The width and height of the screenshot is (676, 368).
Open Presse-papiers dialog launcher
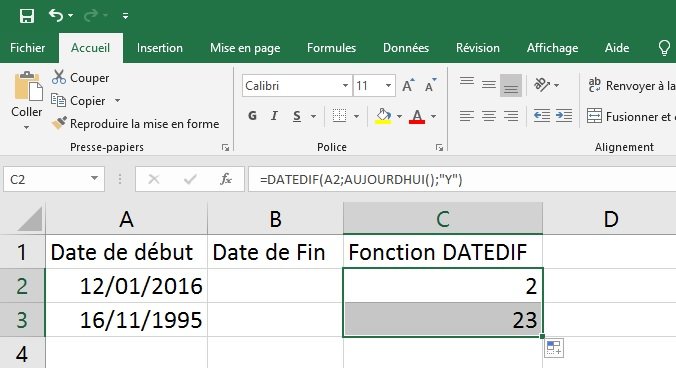(x=225, y=148)
